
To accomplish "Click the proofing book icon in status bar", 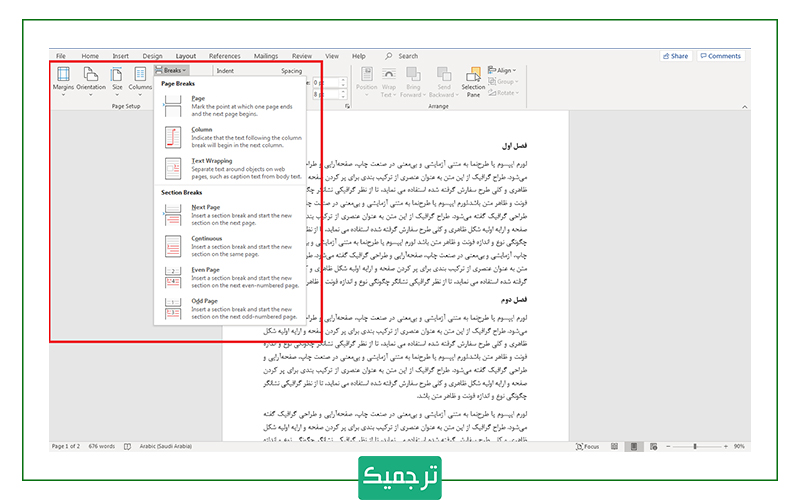I will [x=128, y=446].
